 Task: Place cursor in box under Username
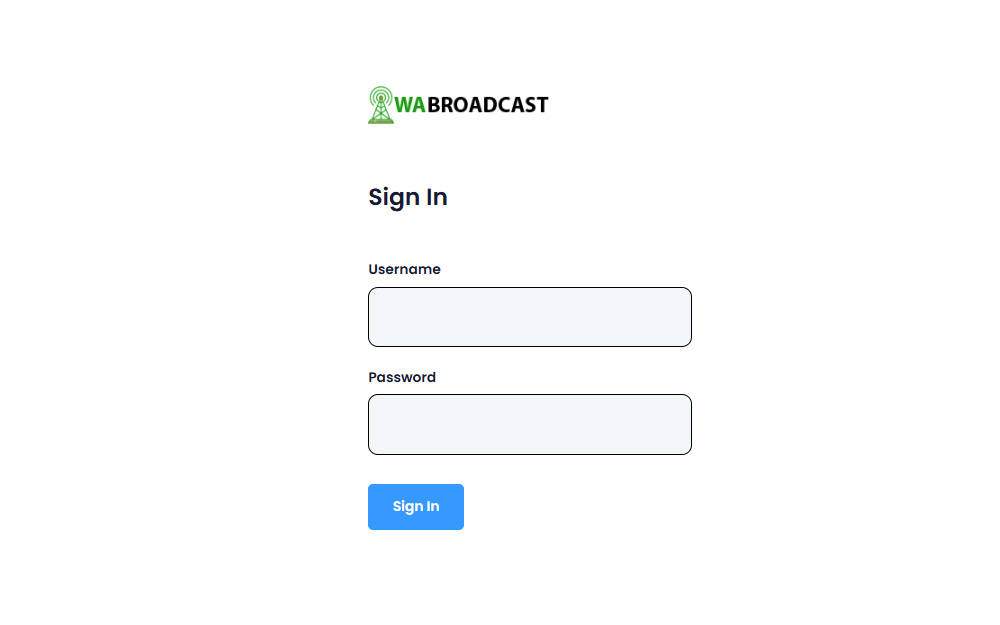click(529, 317)
